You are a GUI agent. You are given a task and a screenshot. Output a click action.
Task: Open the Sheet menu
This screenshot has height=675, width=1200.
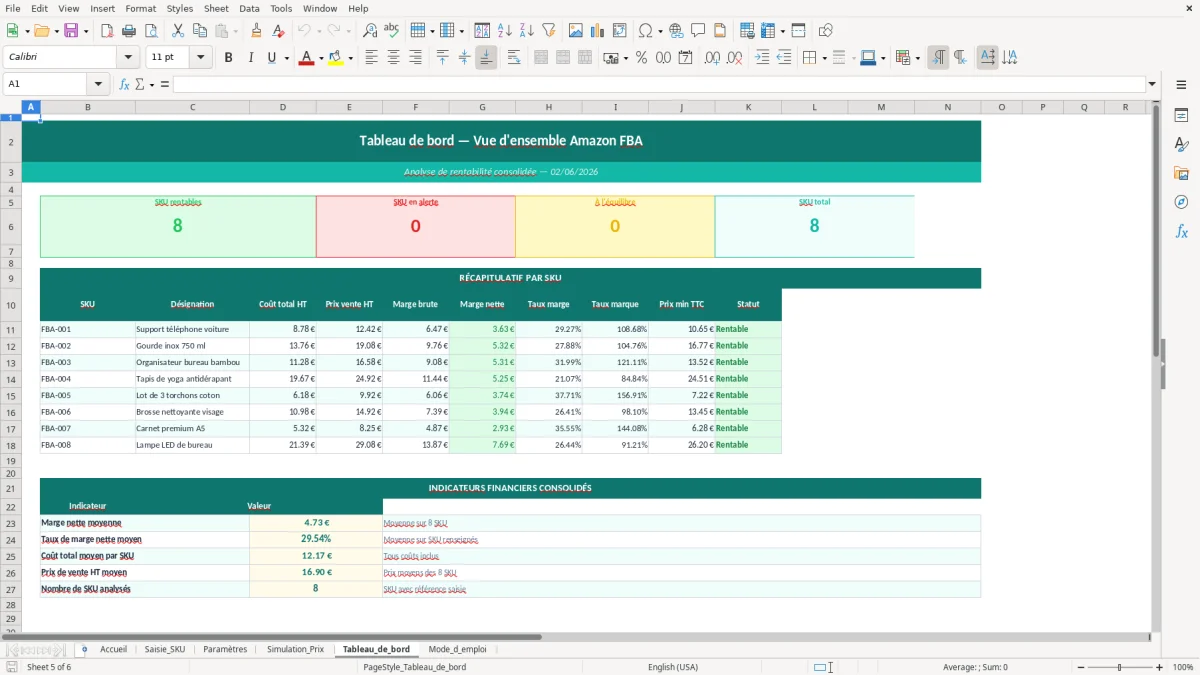216,8
